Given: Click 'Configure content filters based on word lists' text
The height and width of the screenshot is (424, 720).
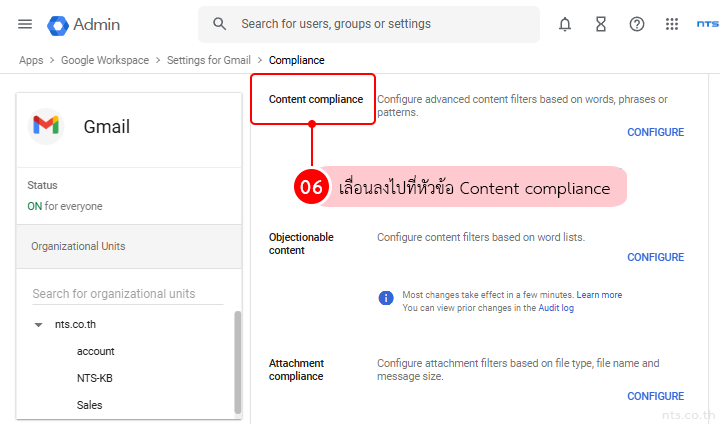Looking at the screenshot, I should 481,237.
